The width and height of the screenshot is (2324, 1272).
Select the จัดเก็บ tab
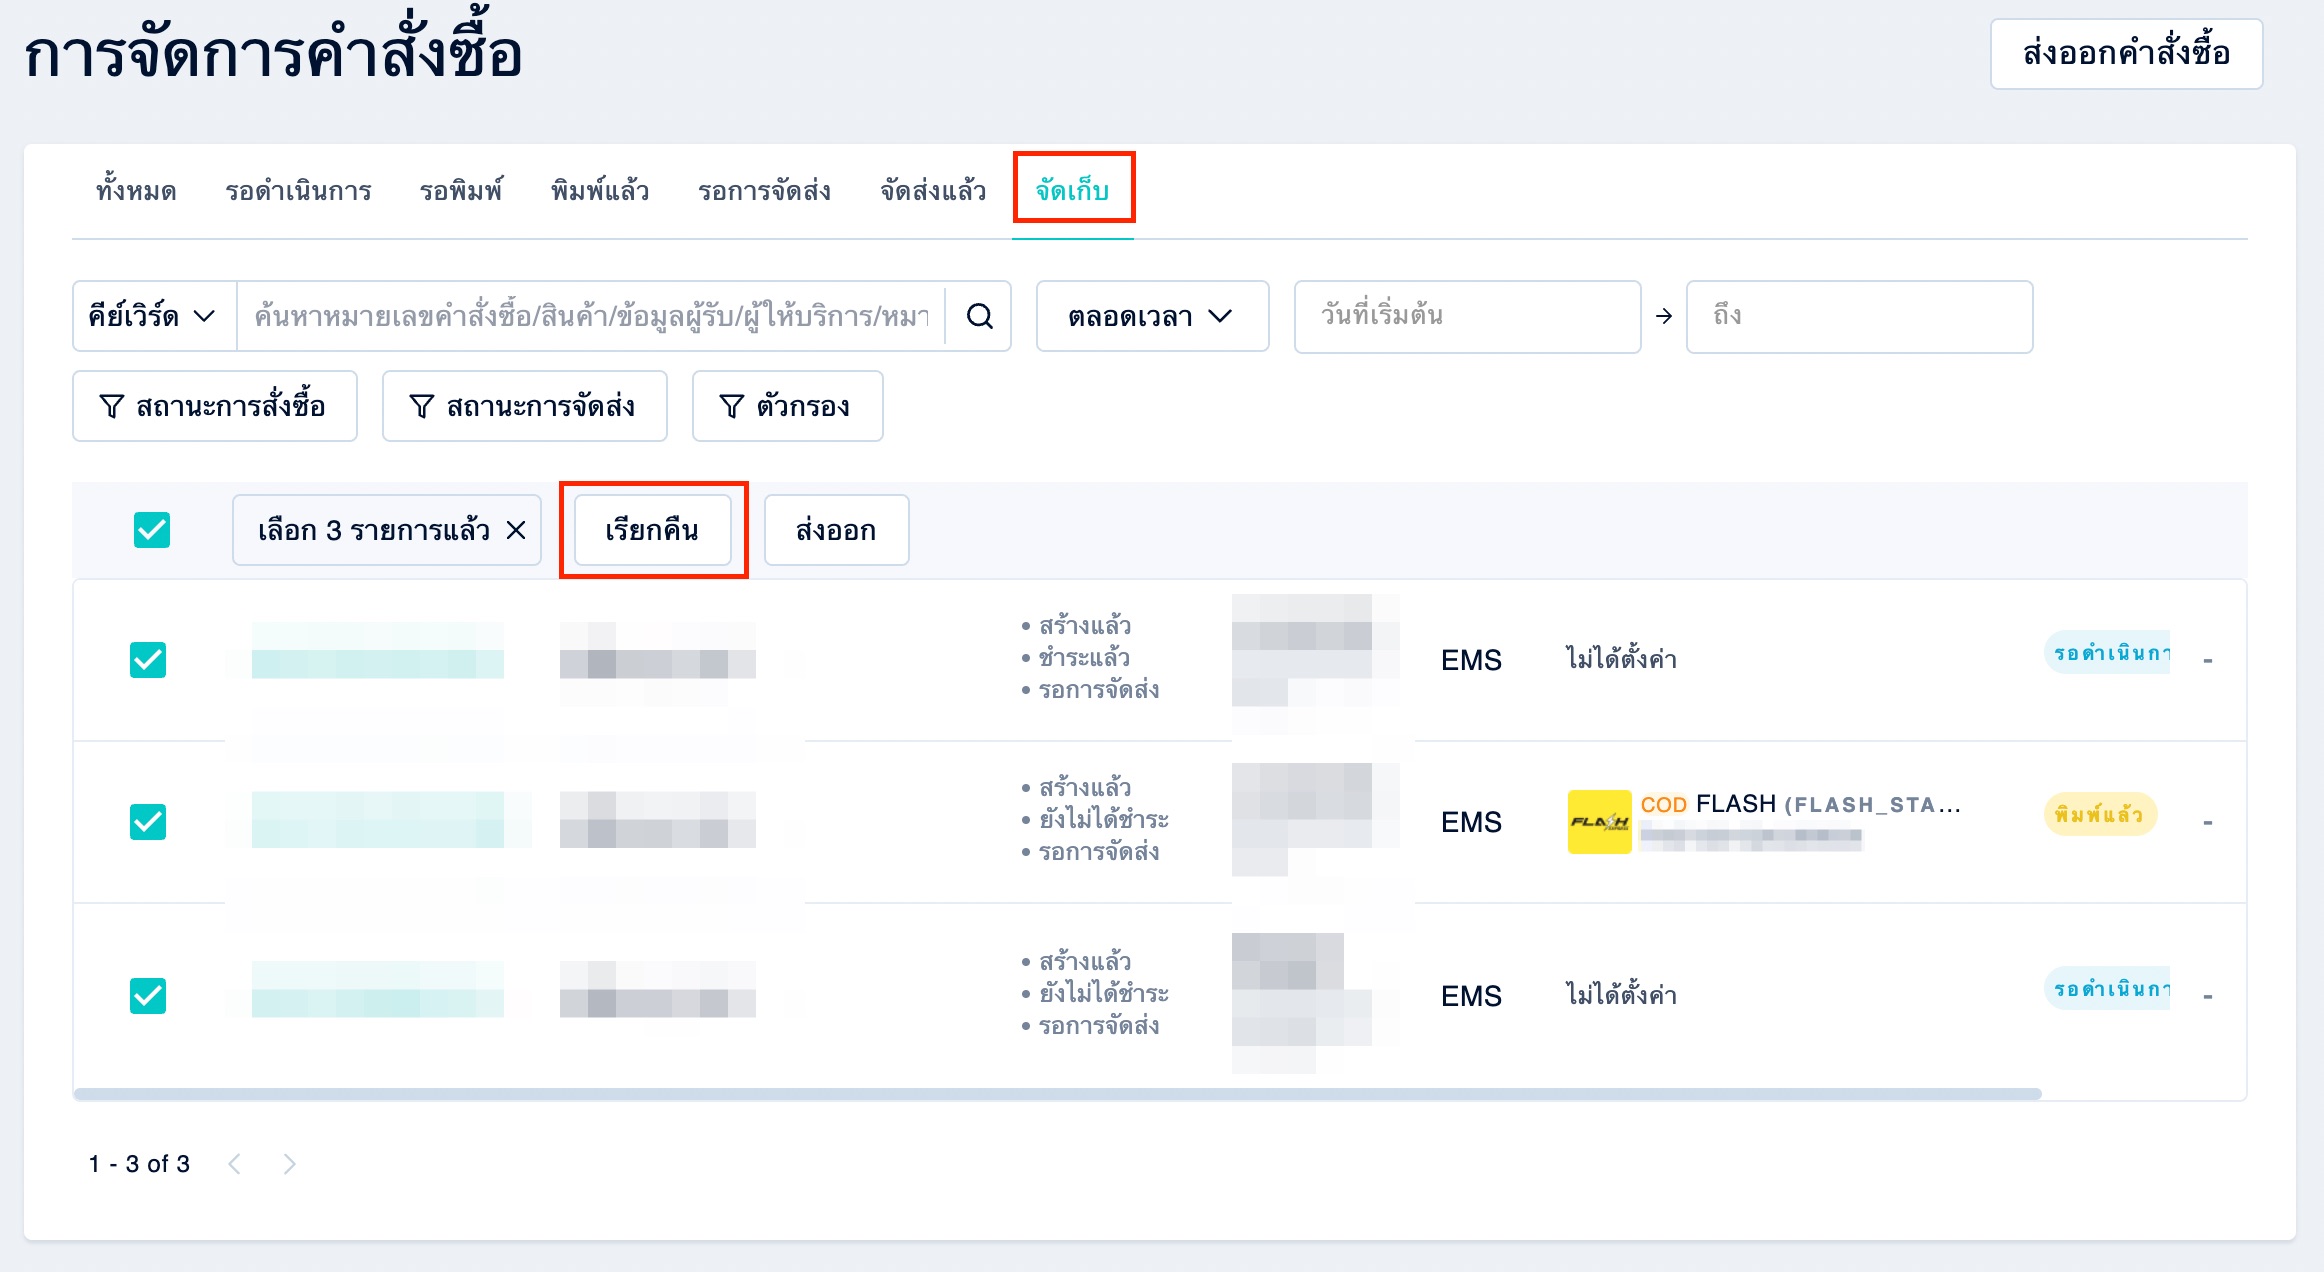[1073, 190]
